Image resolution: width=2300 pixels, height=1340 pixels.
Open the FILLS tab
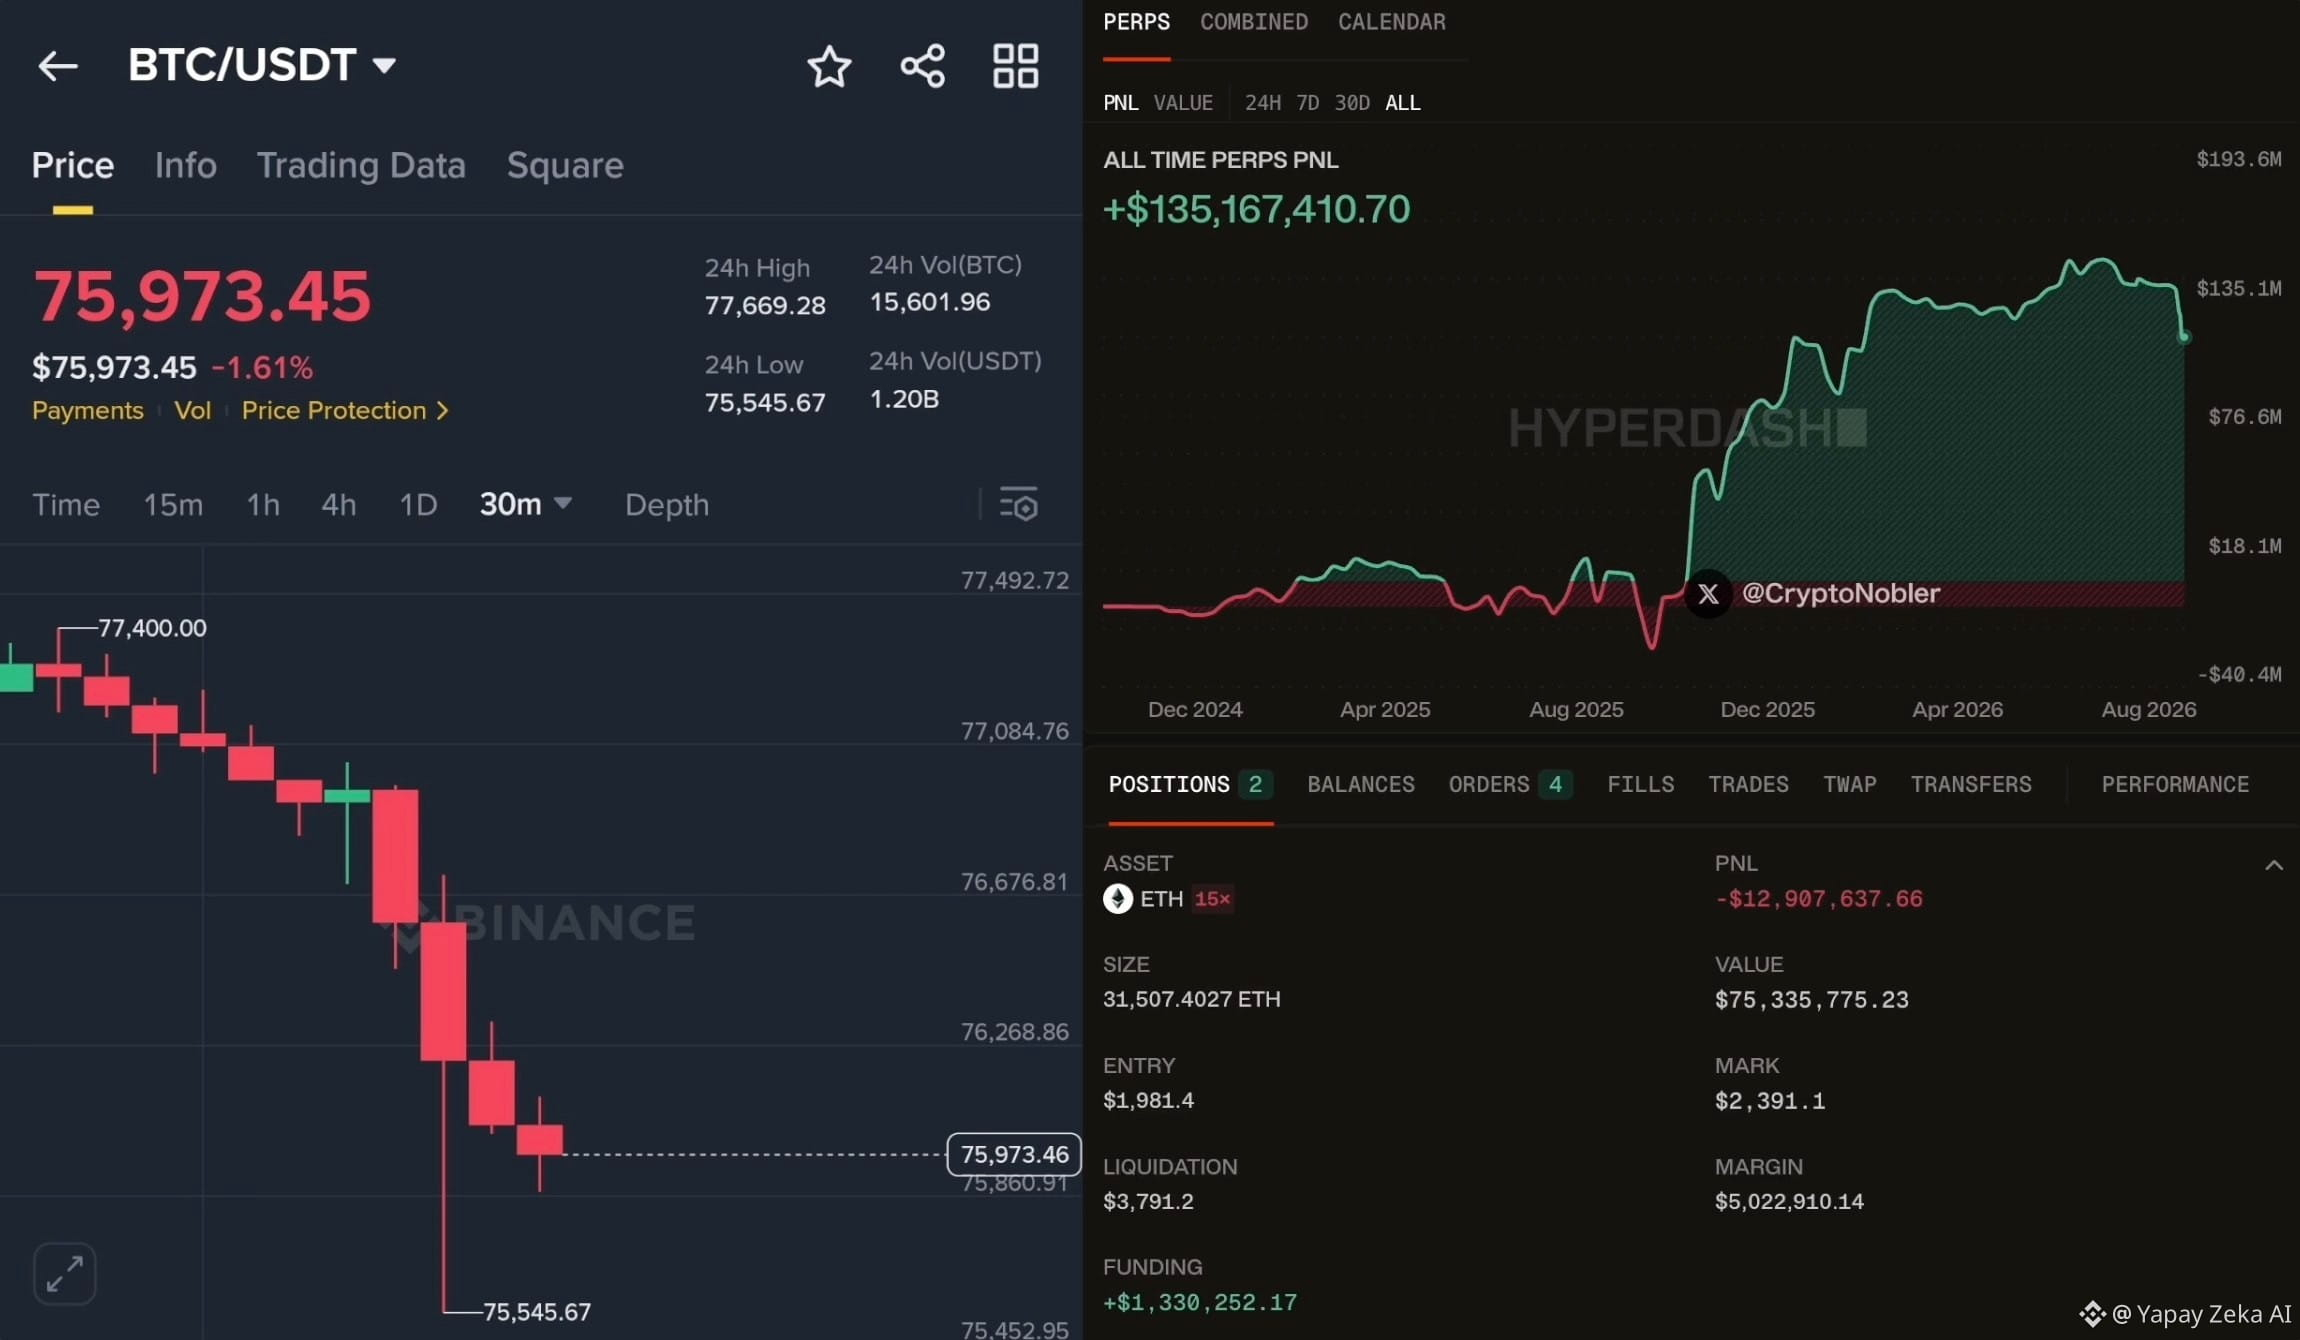tap(1641, 785)
